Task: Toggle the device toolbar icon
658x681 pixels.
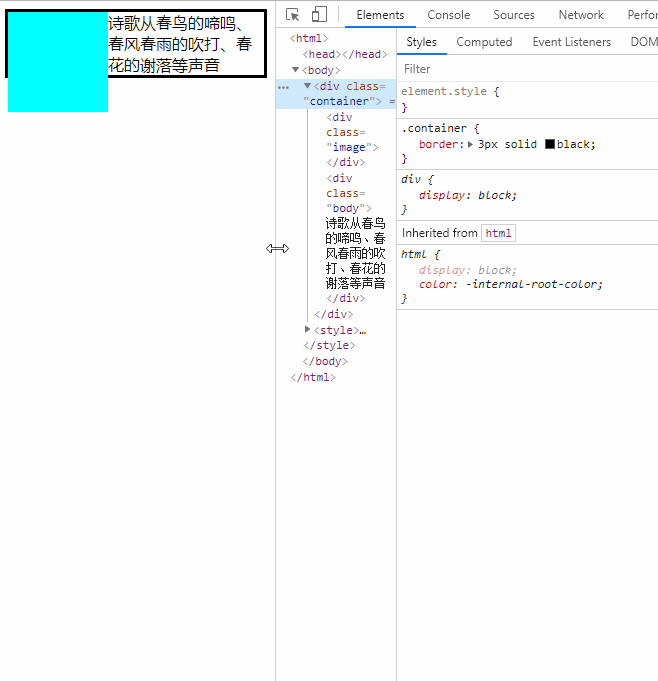Action: pyautogui.click(x=319, y=14)
